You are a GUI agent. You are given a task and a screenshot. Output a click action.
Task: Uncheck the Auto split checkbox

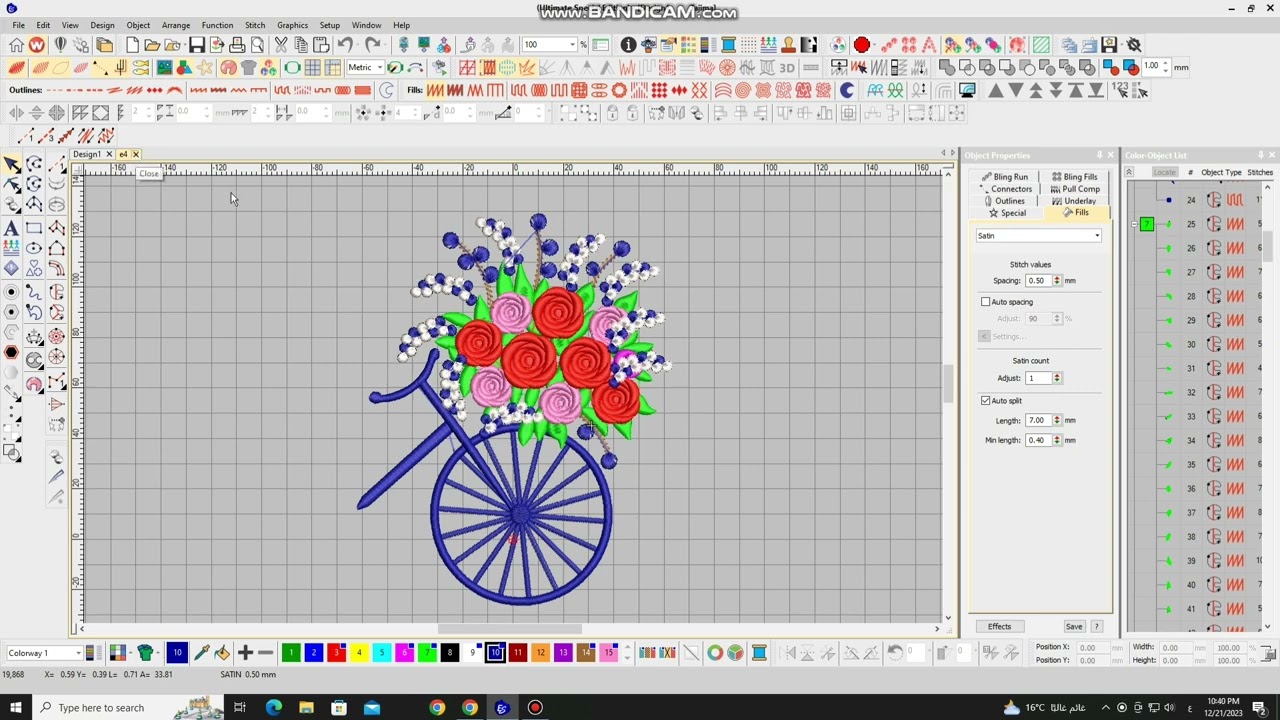986,400
